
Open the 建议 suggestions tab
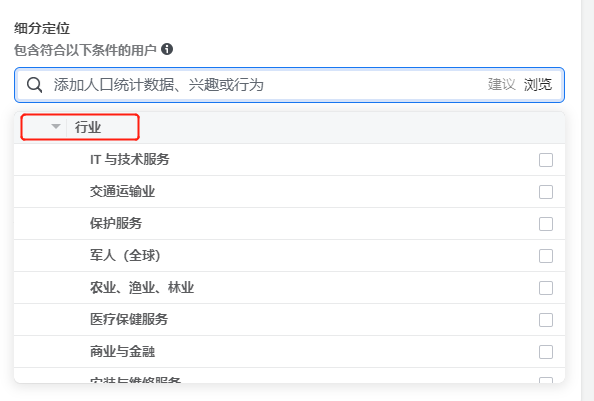(502, 84)
